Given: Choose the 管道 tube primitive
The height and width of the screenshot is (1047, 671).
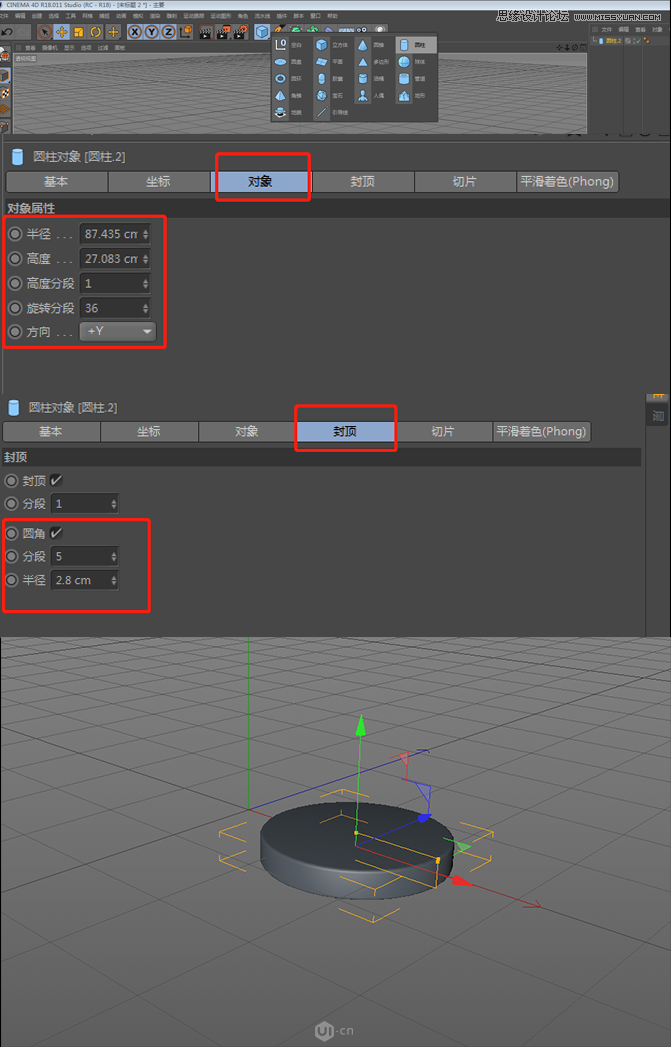Looking at the screenshot, I should click(404, 78).
